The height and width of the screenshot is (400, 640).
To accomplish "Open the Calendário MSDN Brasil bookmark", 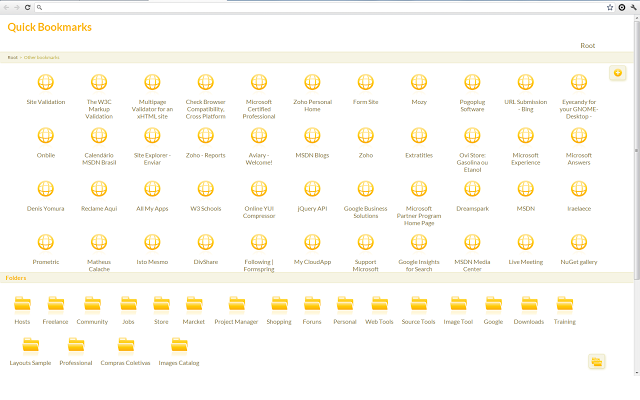I will coord(99,146).
